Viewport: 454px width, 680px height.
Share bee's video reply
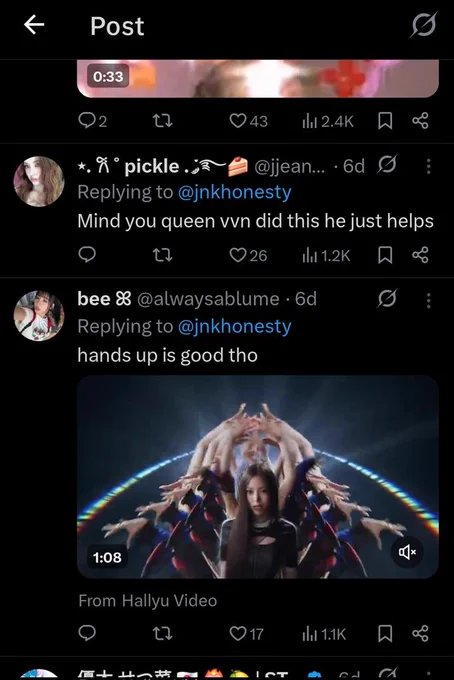[420, 633]
